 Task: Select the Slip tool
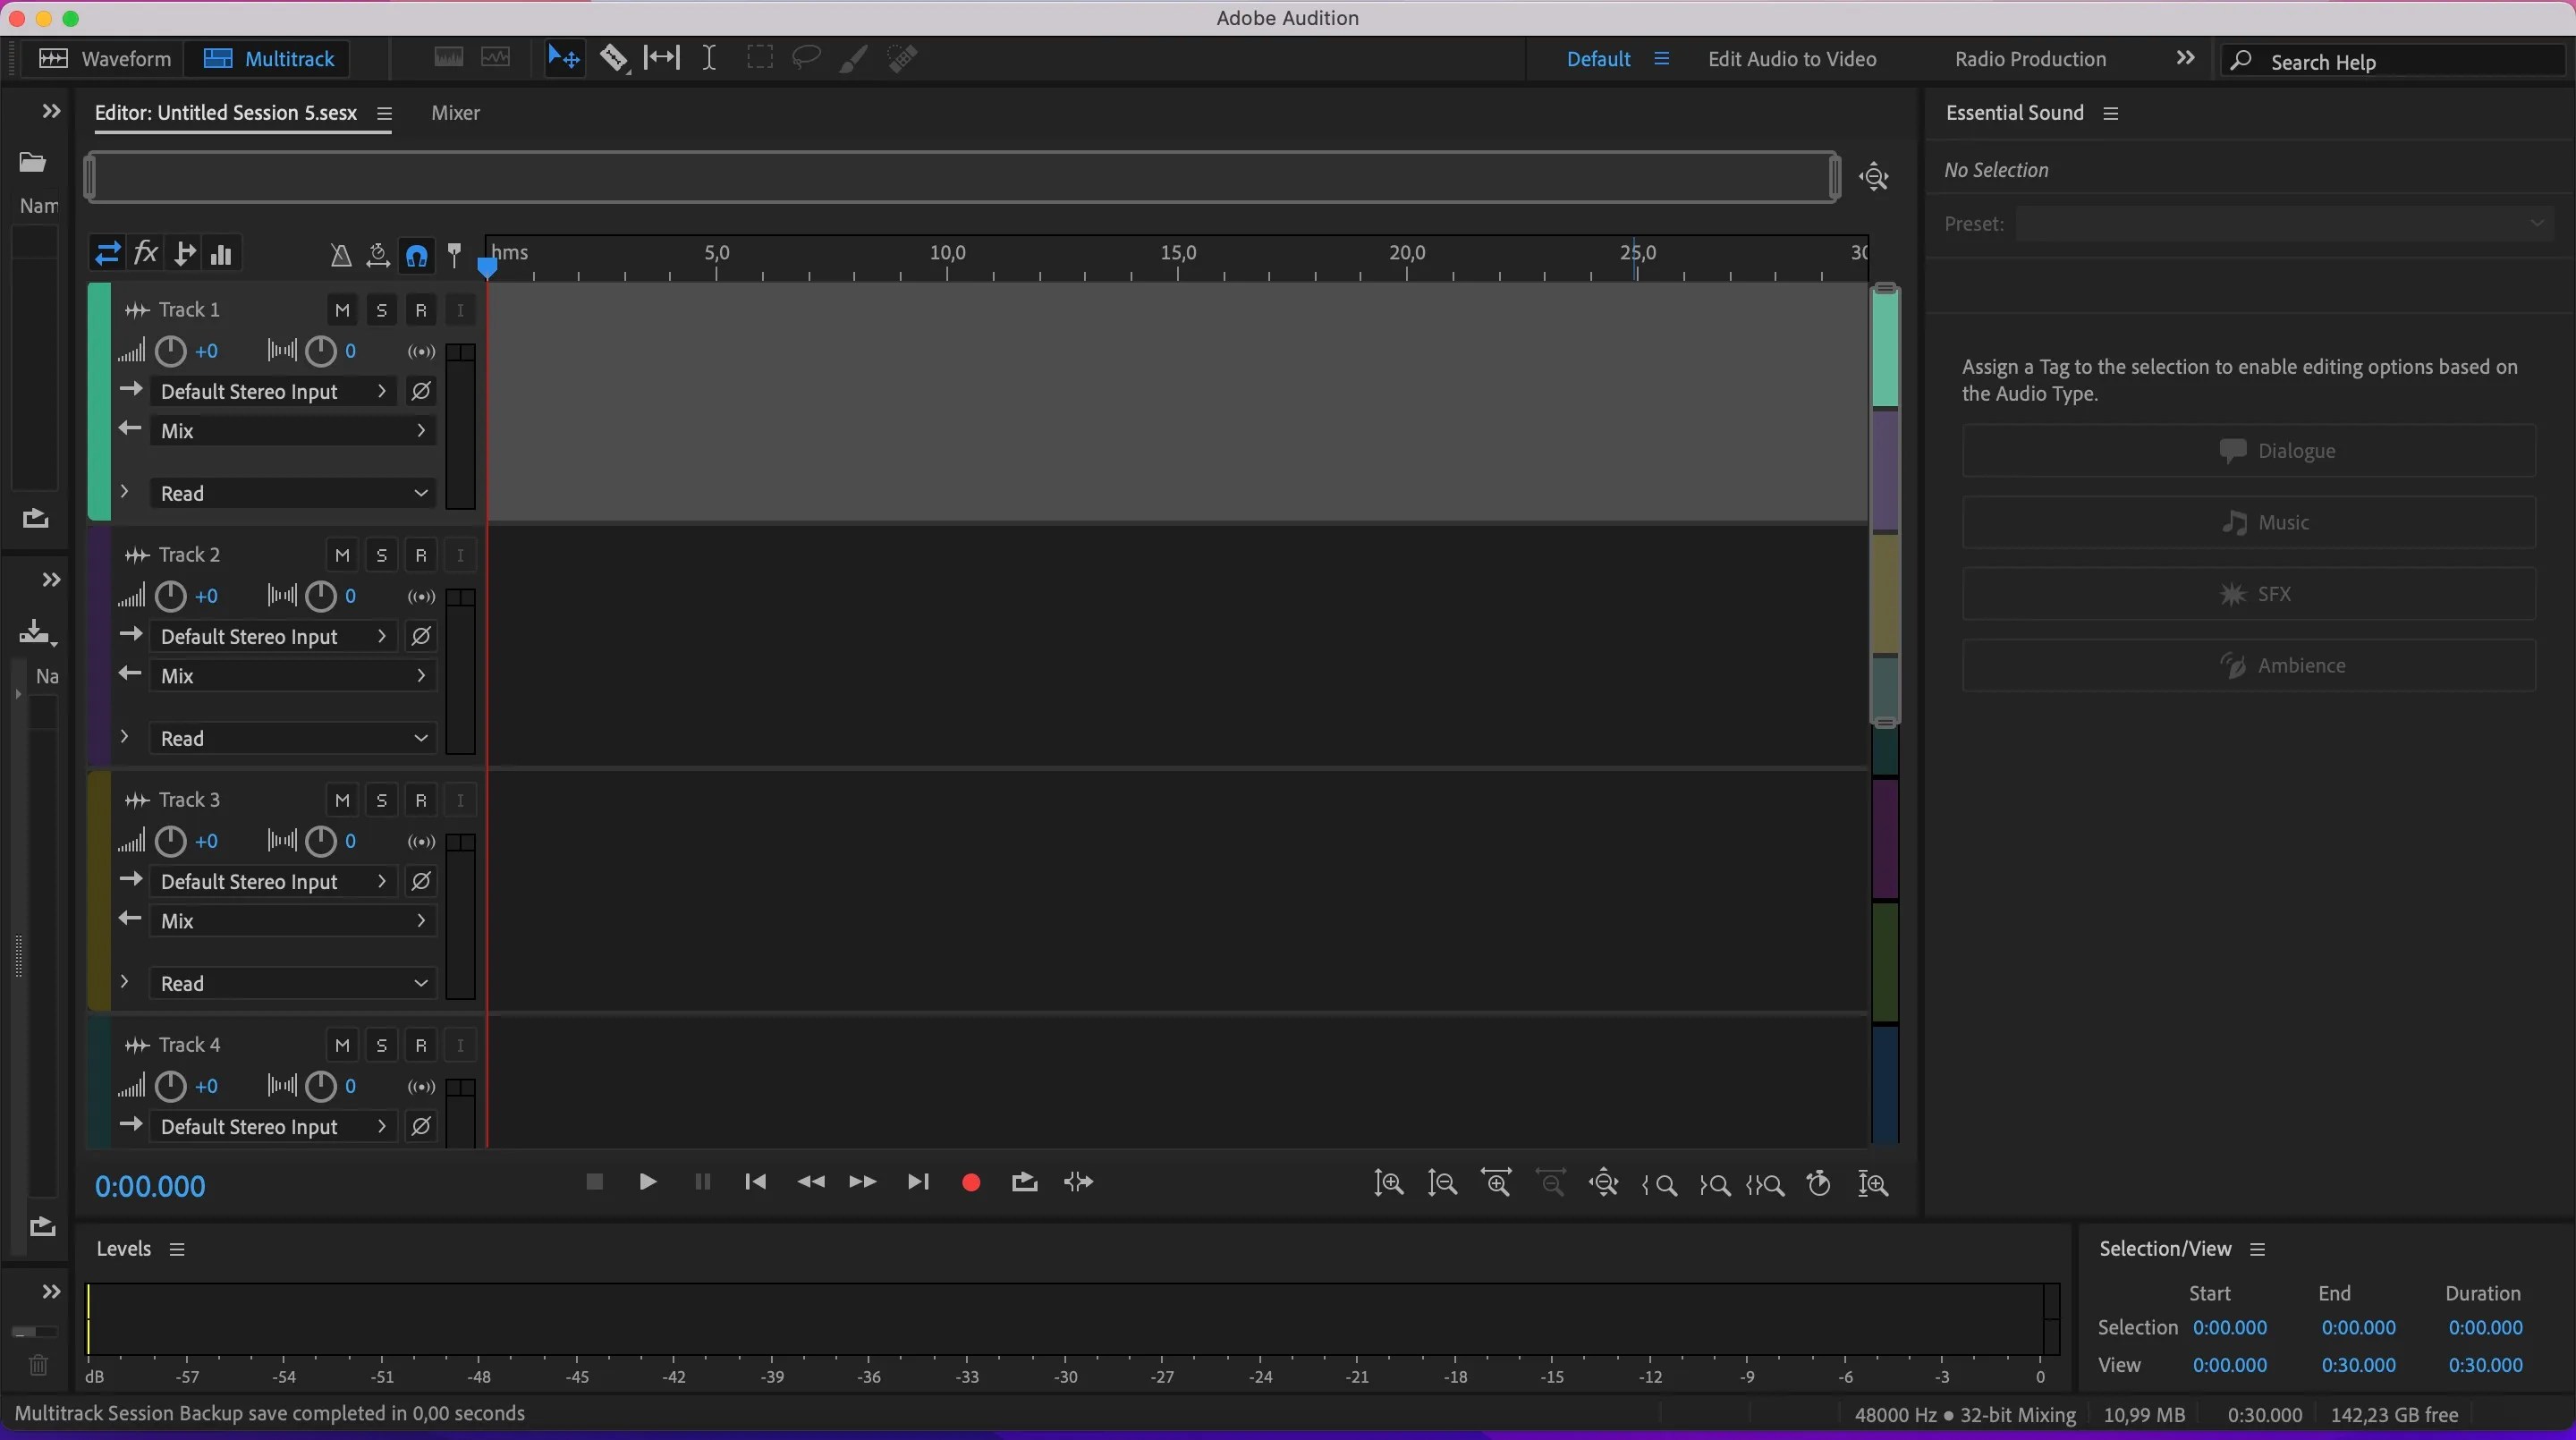pyautogui.click(x=661, y=58)
